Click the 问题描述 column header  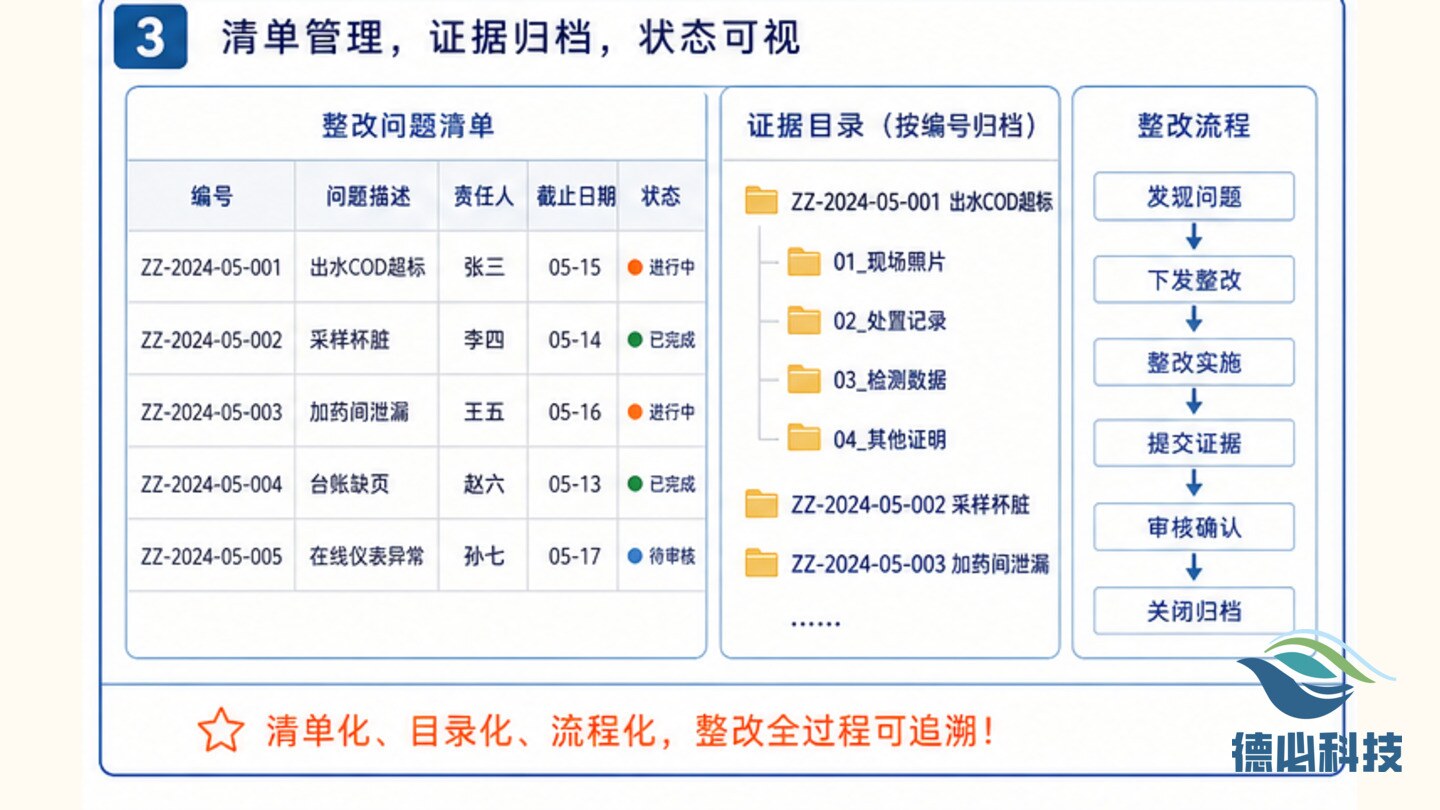tap(367, 197)
